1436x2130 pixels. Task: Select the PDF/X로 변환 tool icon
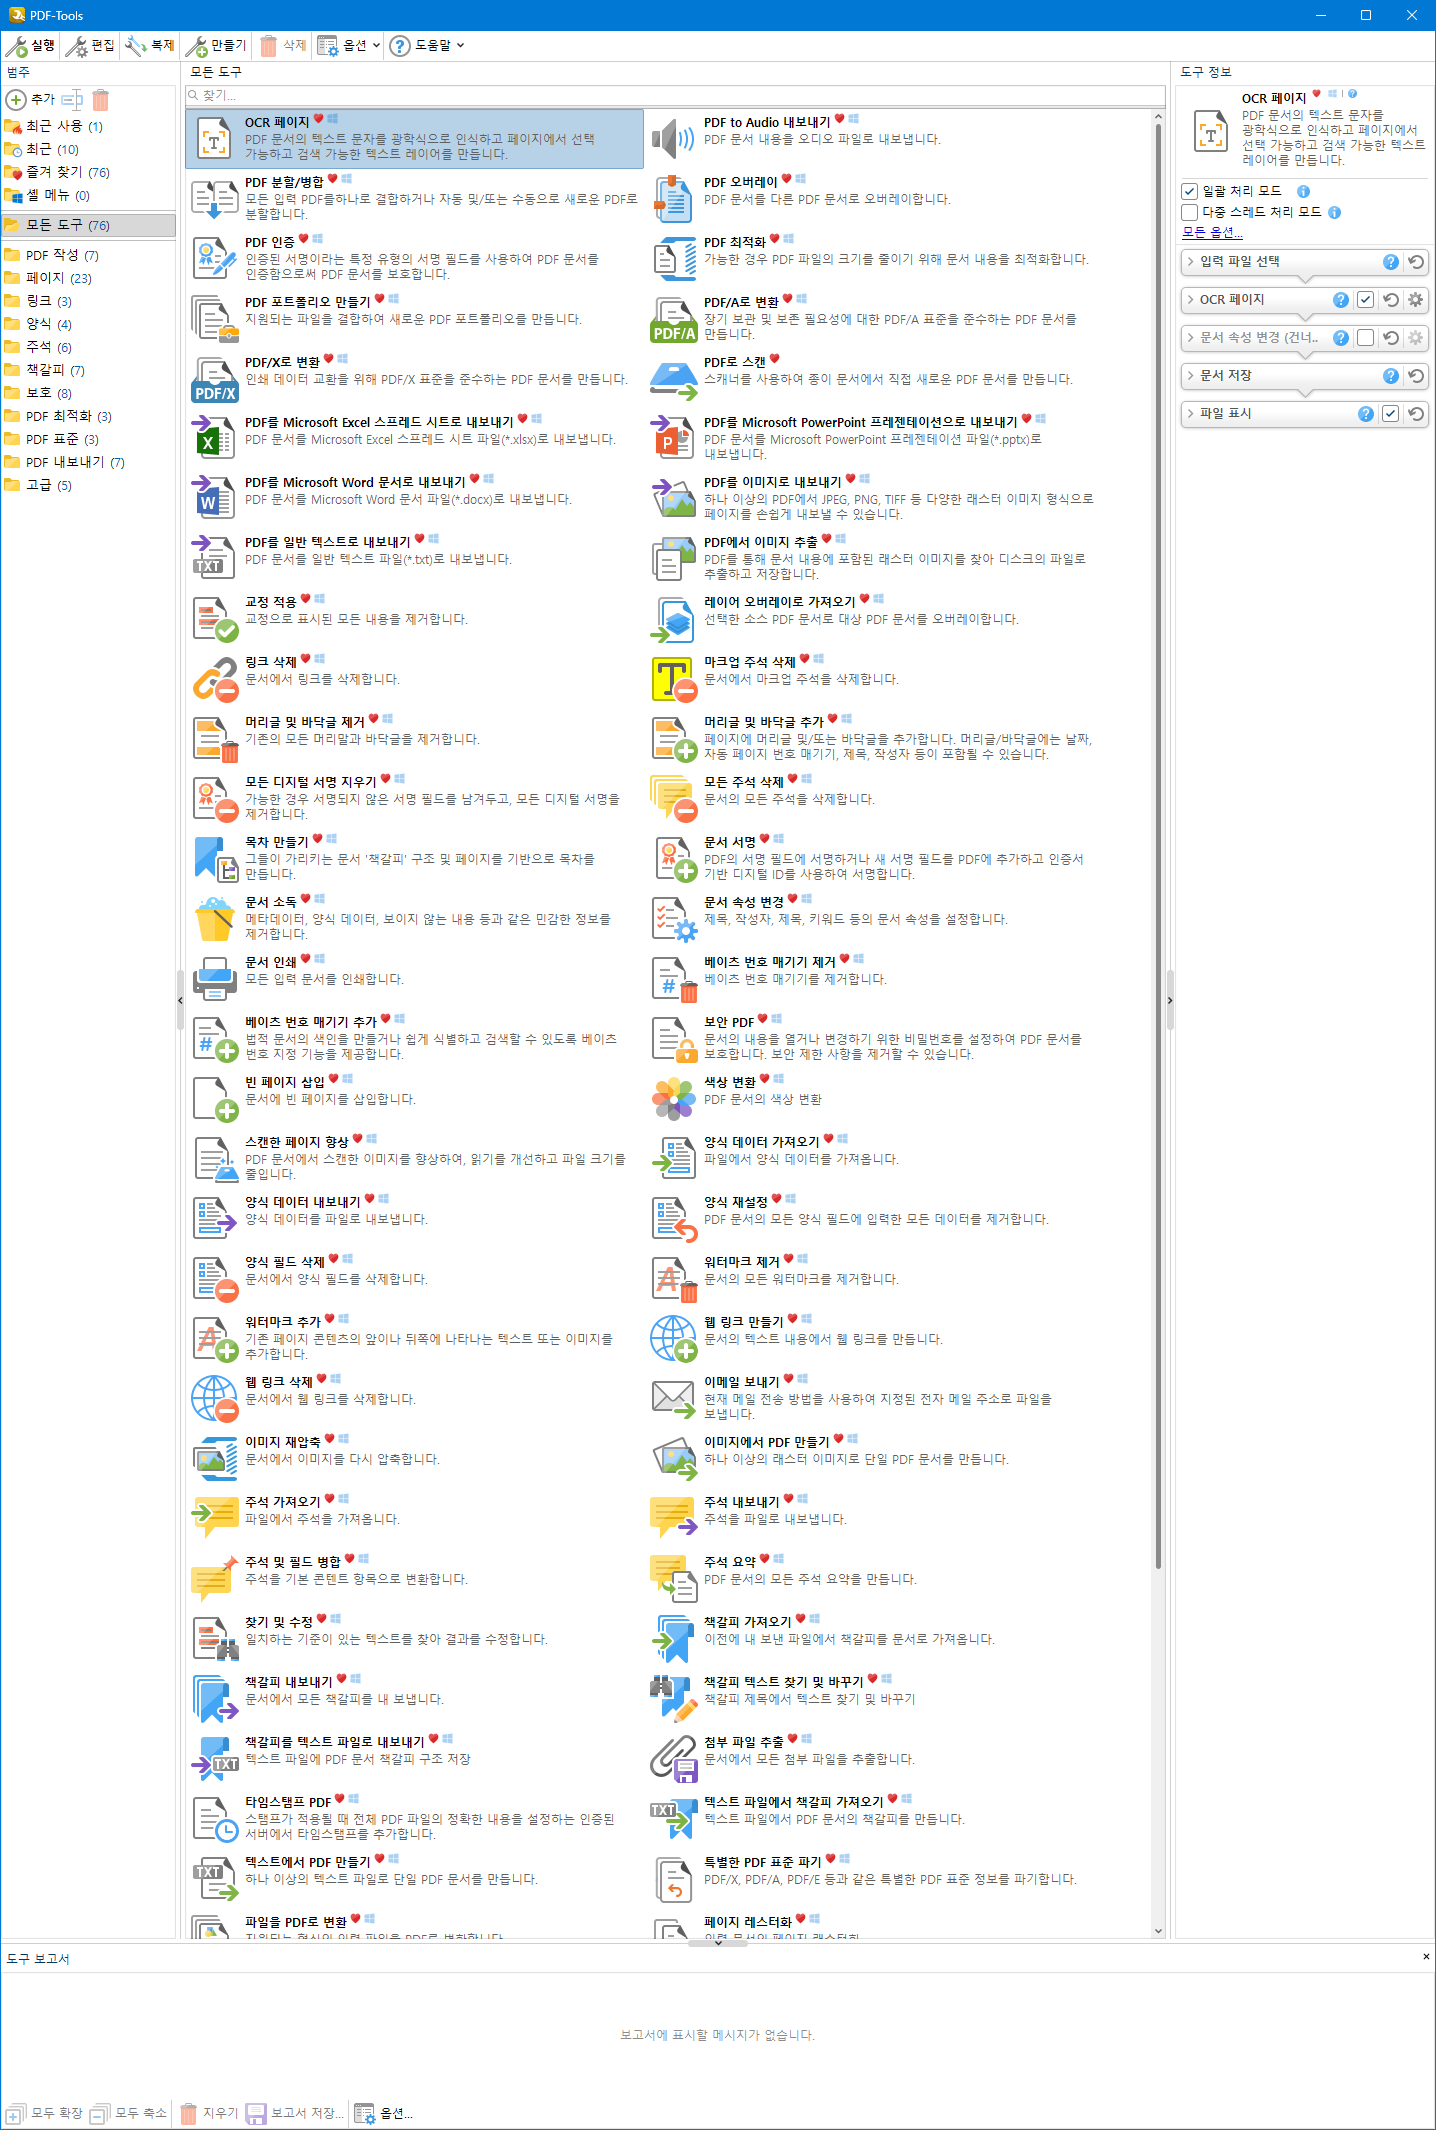click(214, 379)
